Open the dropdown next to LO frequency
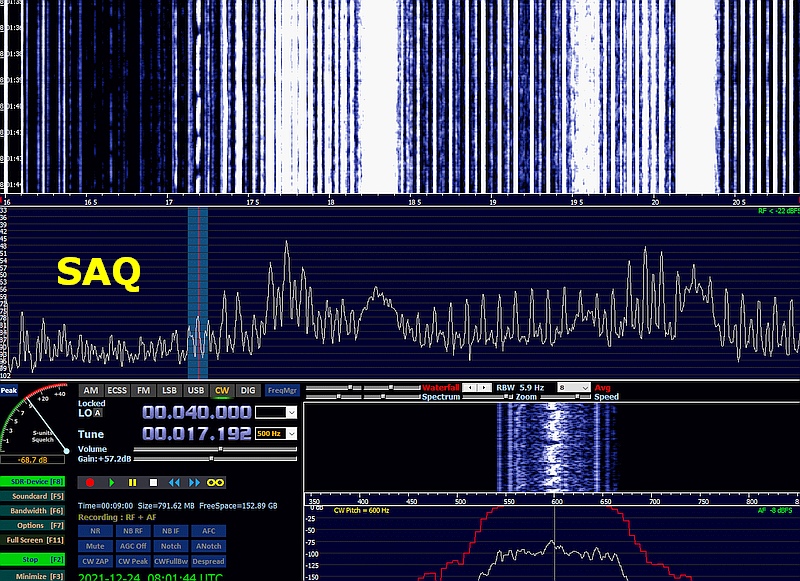Screen dimensions: 800x581 click(x=276, y=412)
